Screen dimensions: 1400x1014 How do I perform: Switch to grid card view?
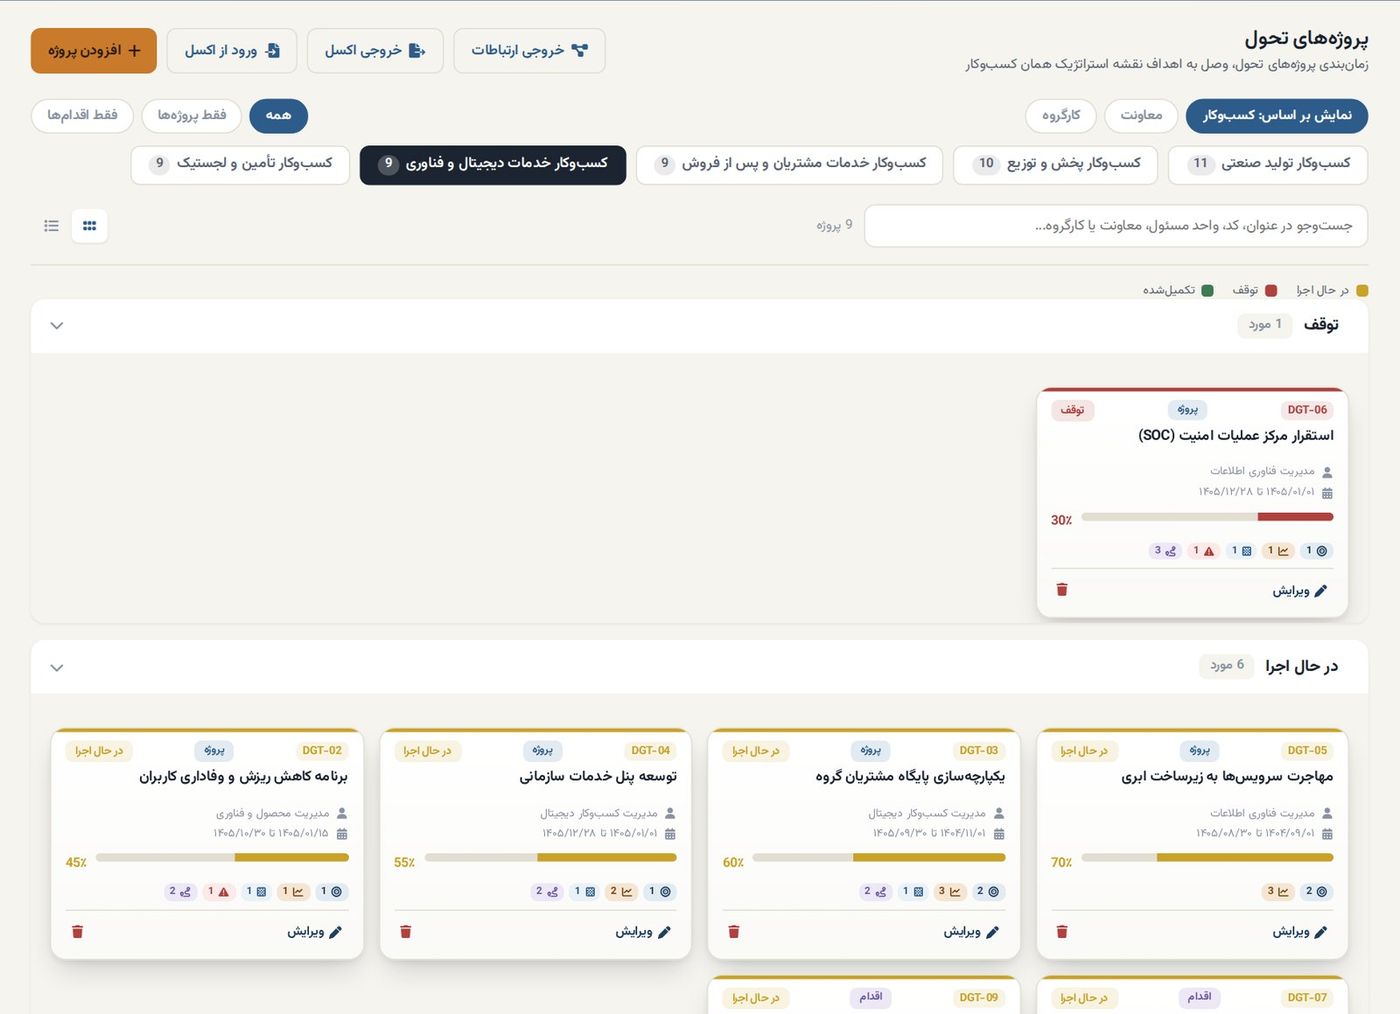(x=90, y=226)
